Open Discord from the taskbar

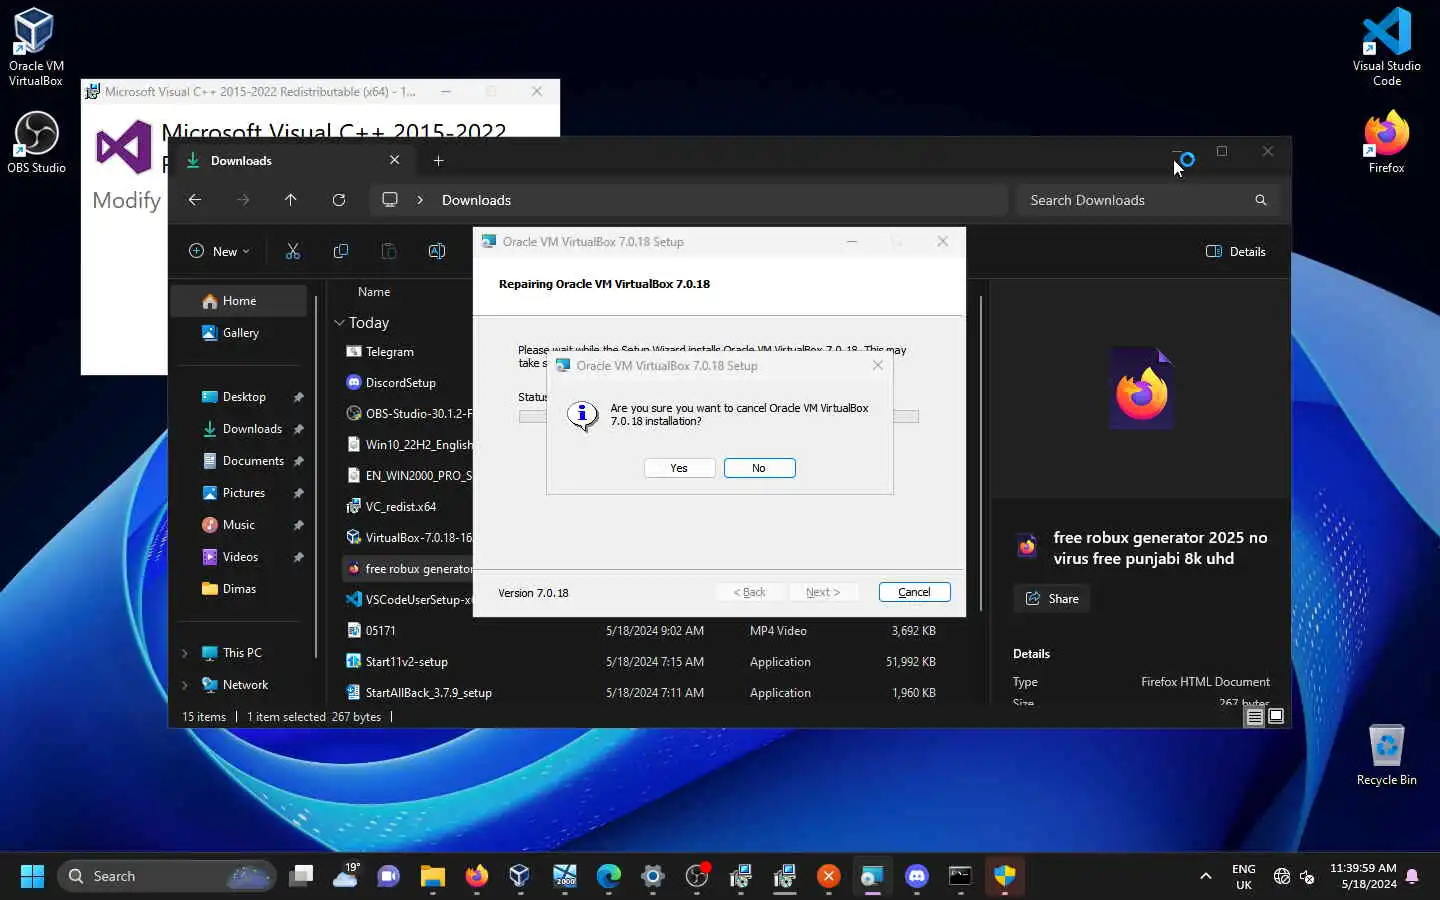(916, 876)
